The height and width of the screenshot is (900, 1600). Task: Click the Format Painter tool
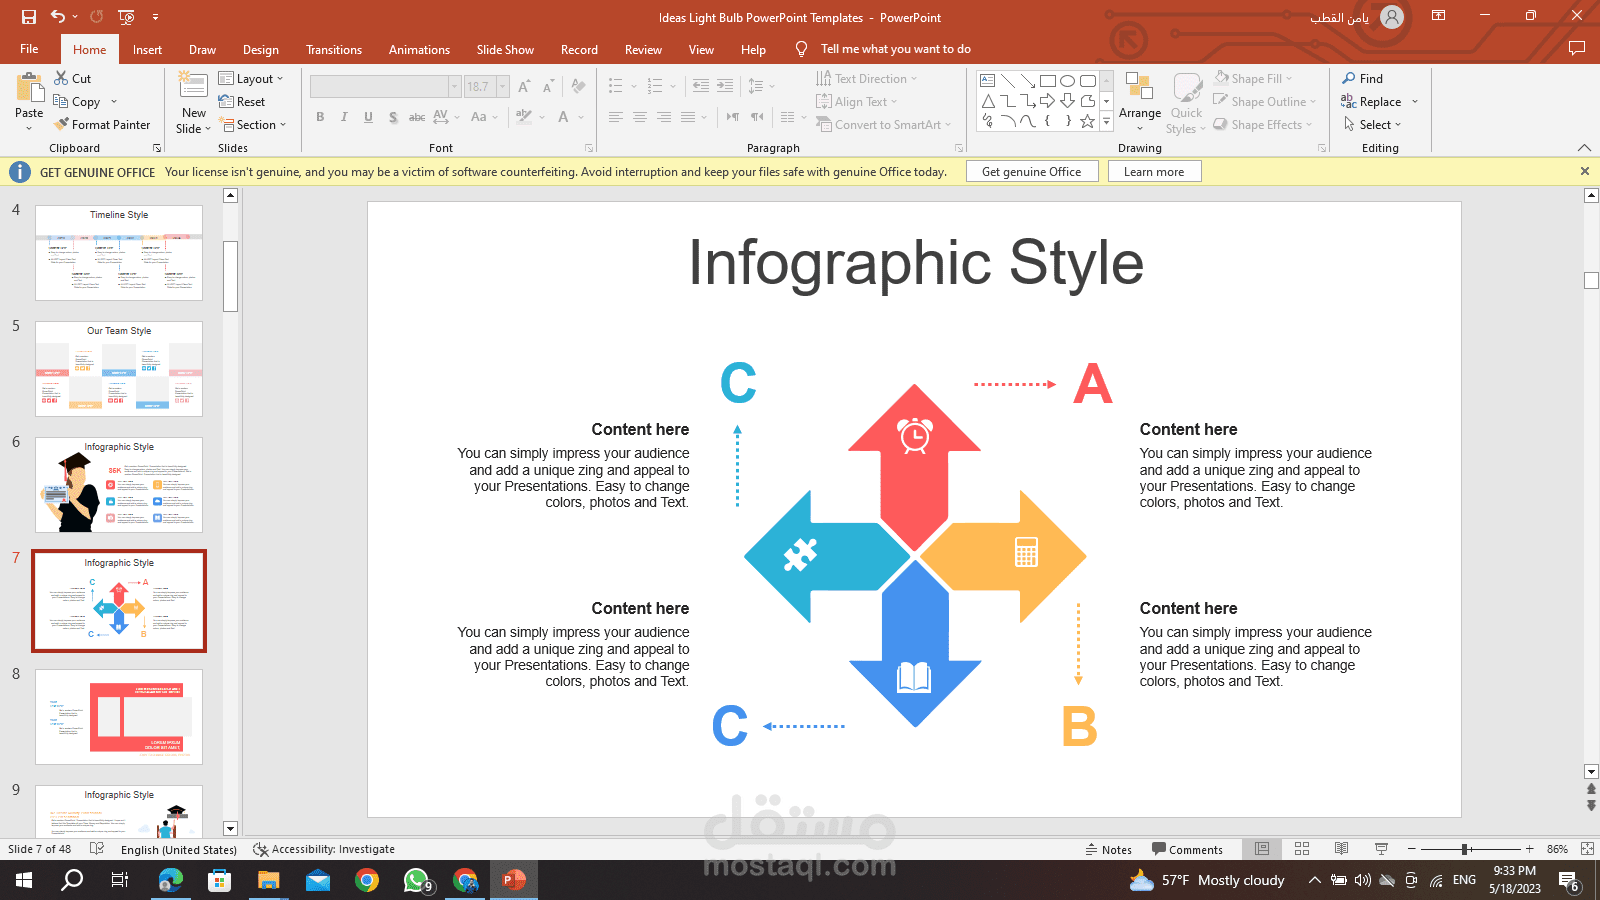[102, 125]
